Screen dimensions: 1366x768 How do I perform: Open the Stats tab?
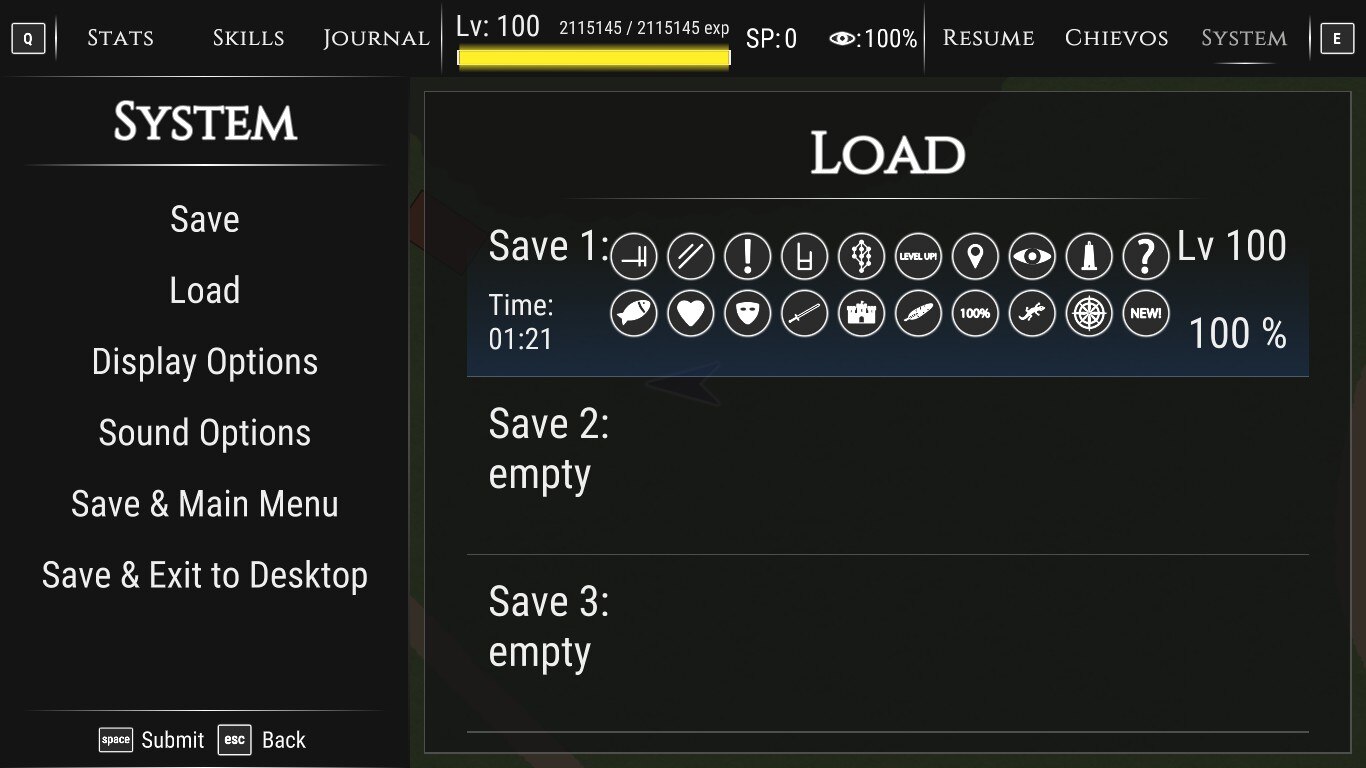[x=120, y=38]
